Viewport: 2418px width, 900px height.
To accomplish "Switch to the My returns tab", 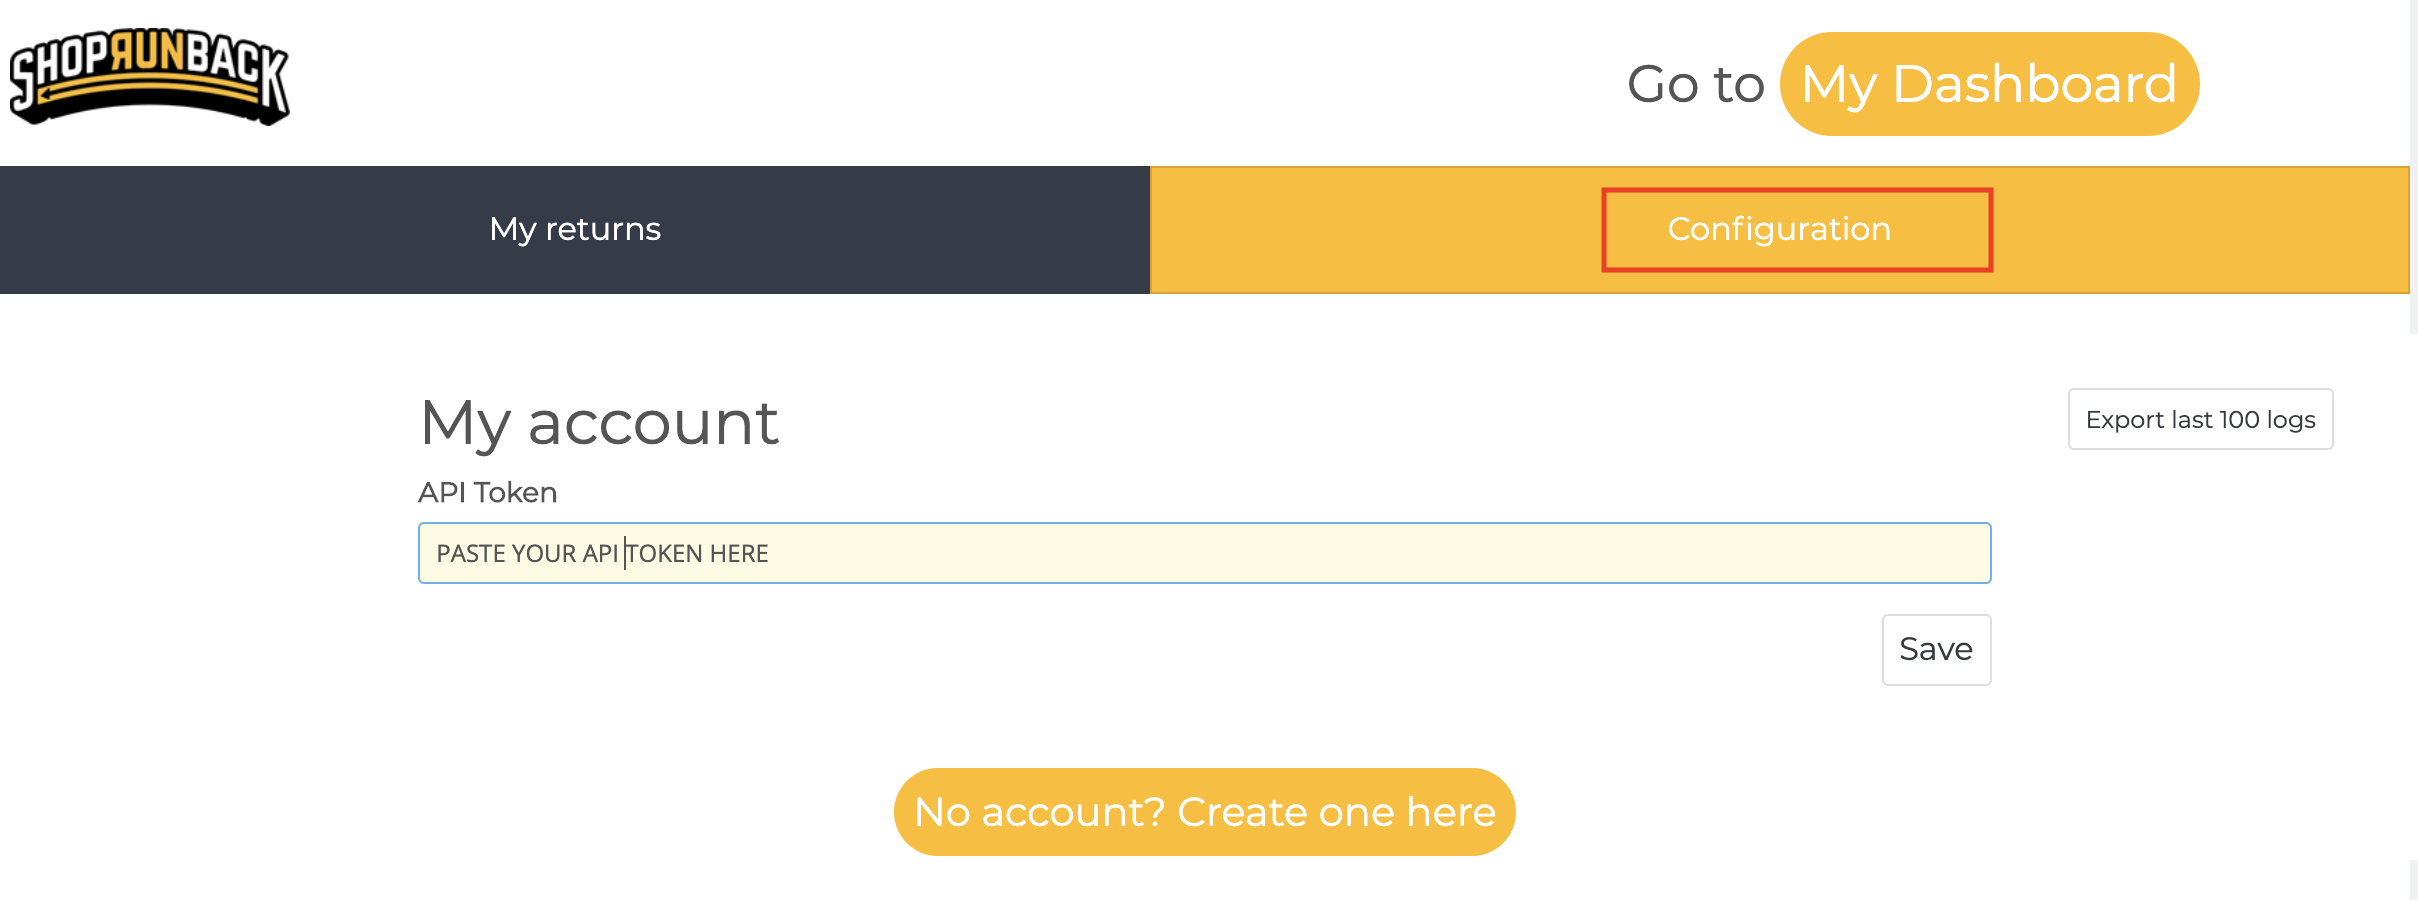I will coord(575,229).
